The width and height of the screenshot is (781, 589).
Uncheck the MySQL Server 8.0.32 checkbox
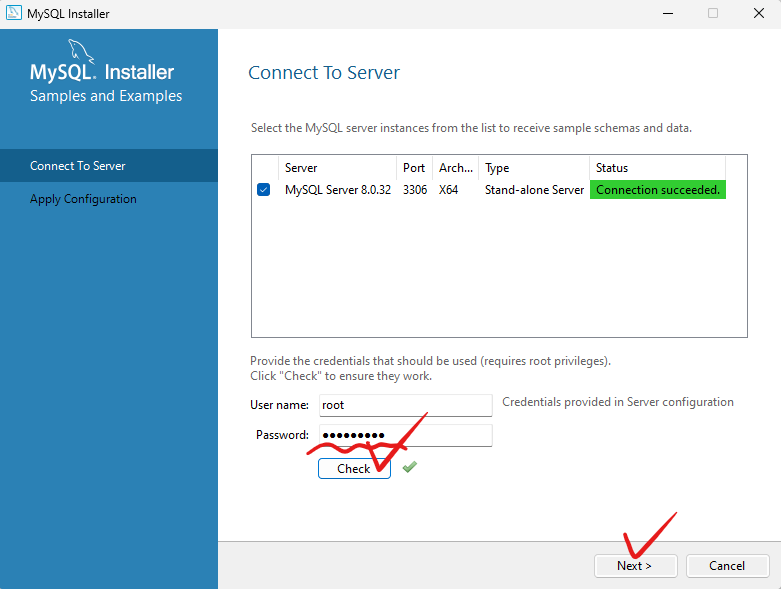click(x=263, y=190)
